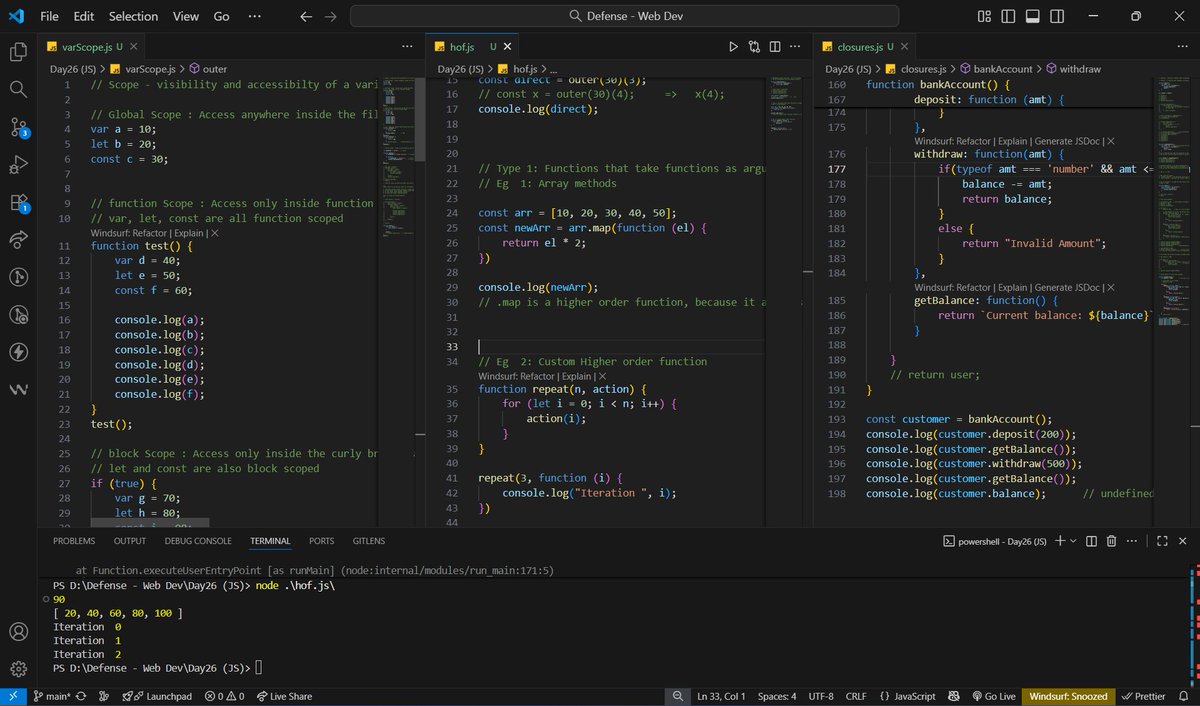
Task: Open the Source Control view
Action: (x=18, y=127)
